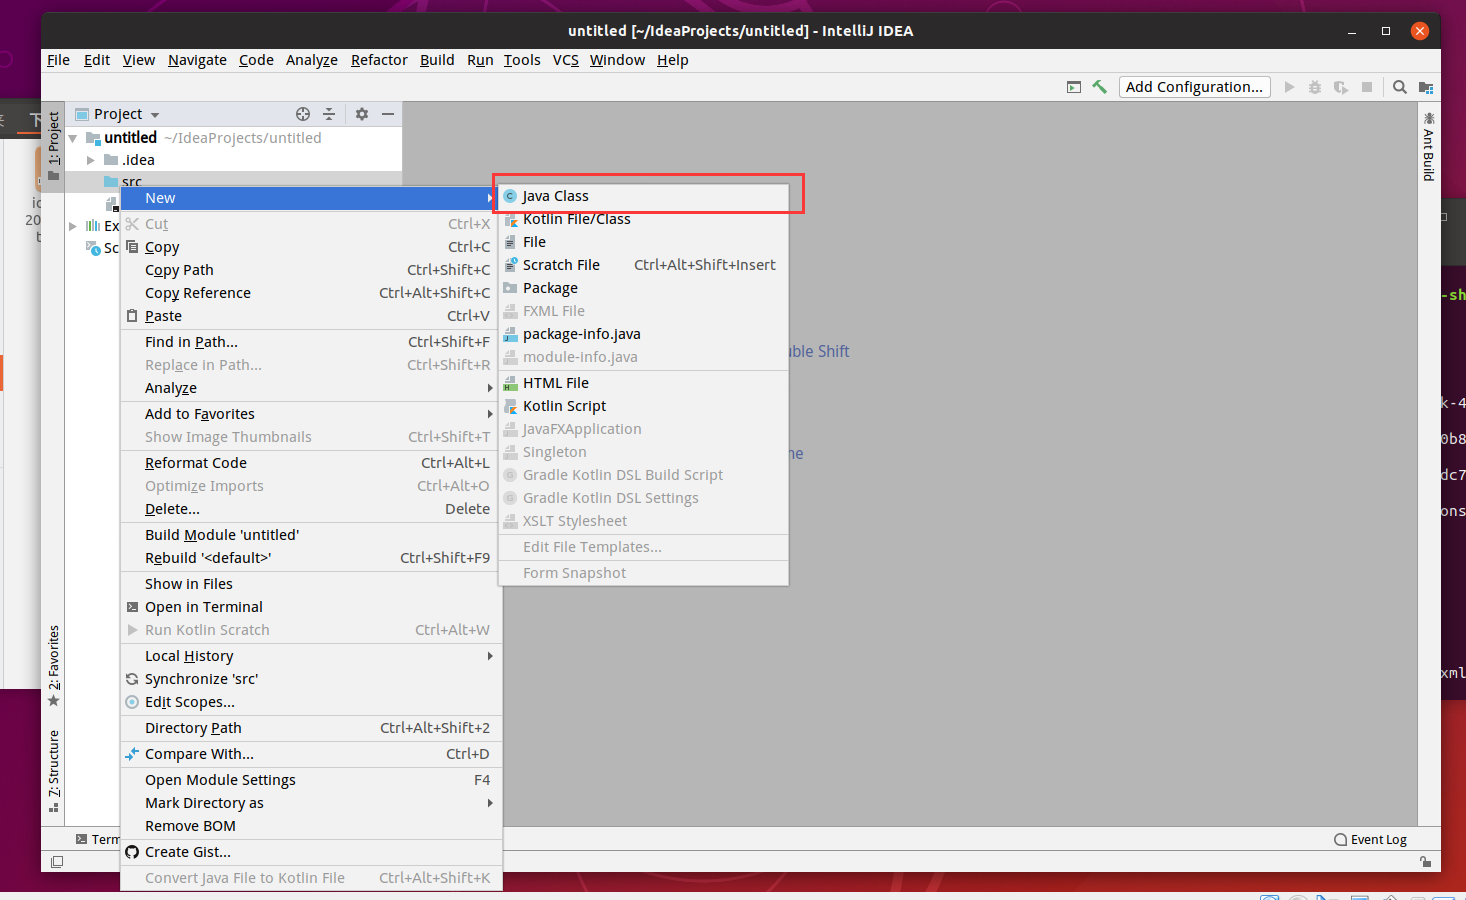Click the disabled Run play icon
The width and height of the screenshot is (1466, 900).
pyautogui.click(x=1289, y=87)
